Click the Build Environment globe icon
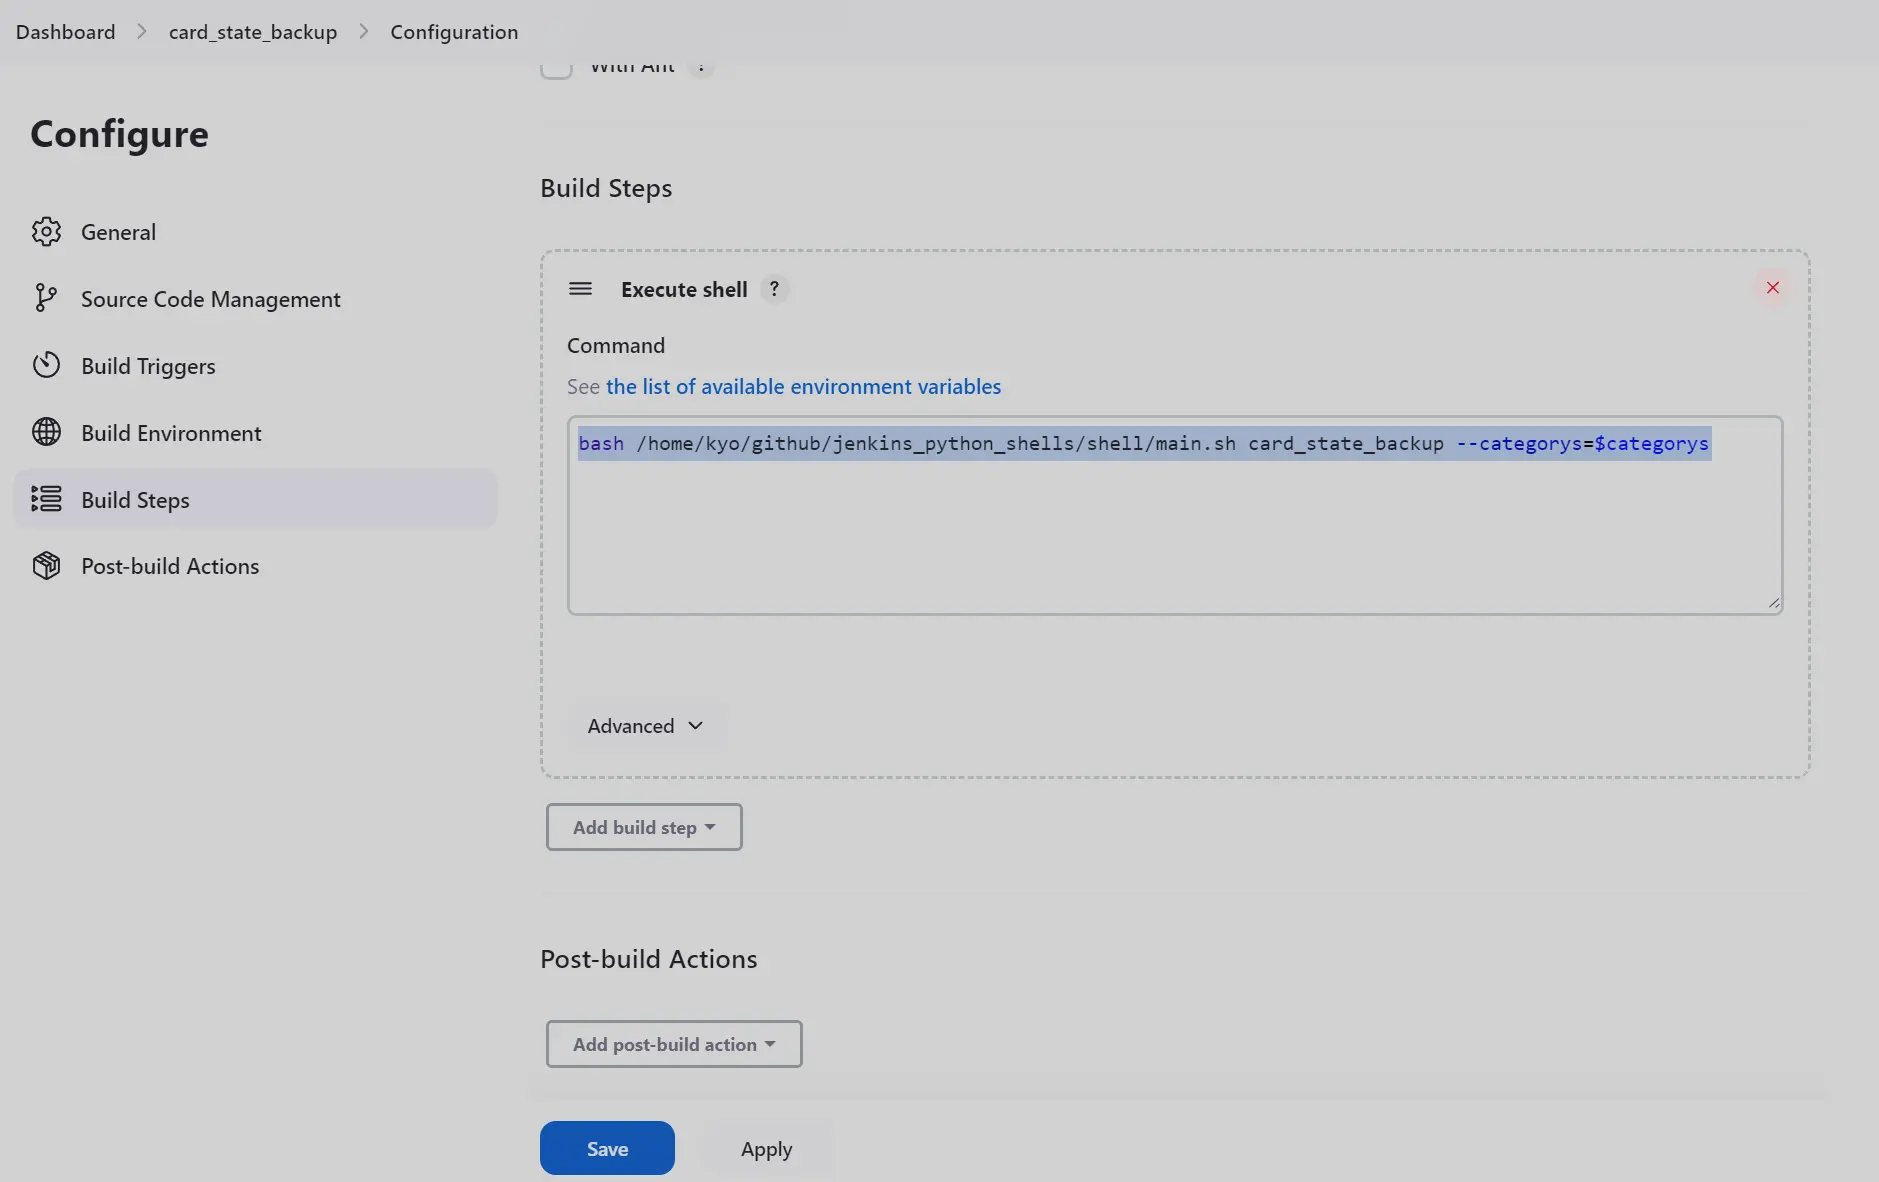Viewport: 1879px width, 1182px height. (46, 432)
